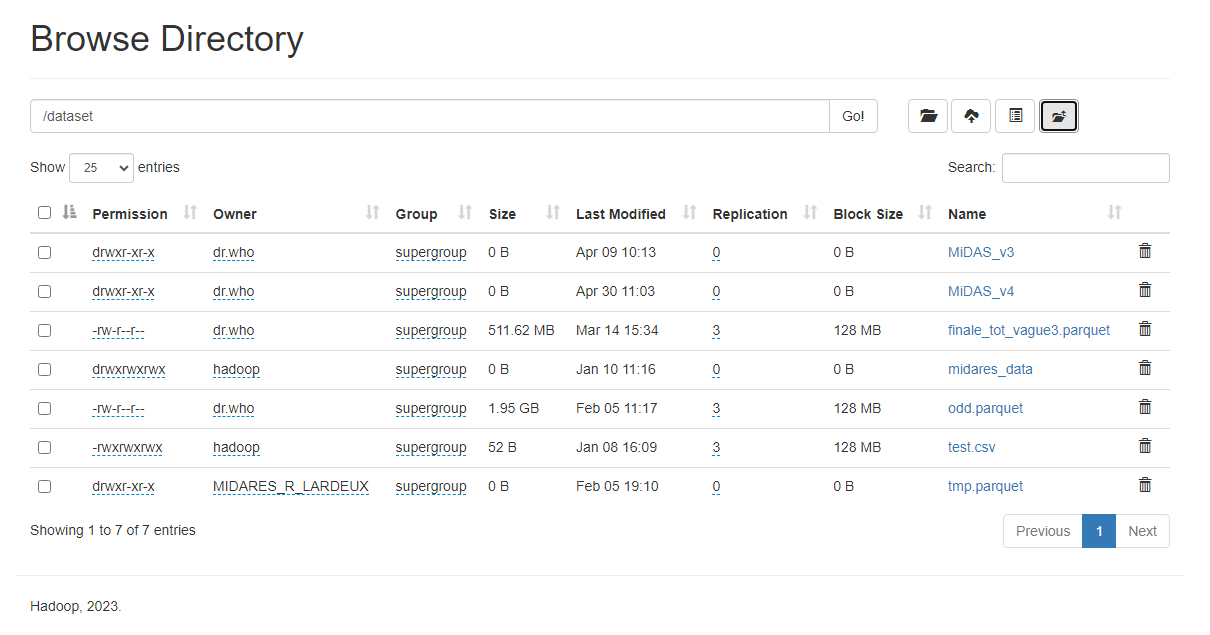Toggle the select-all checkbox in header
Screen dimensions: 1210x635
[44, 213]
